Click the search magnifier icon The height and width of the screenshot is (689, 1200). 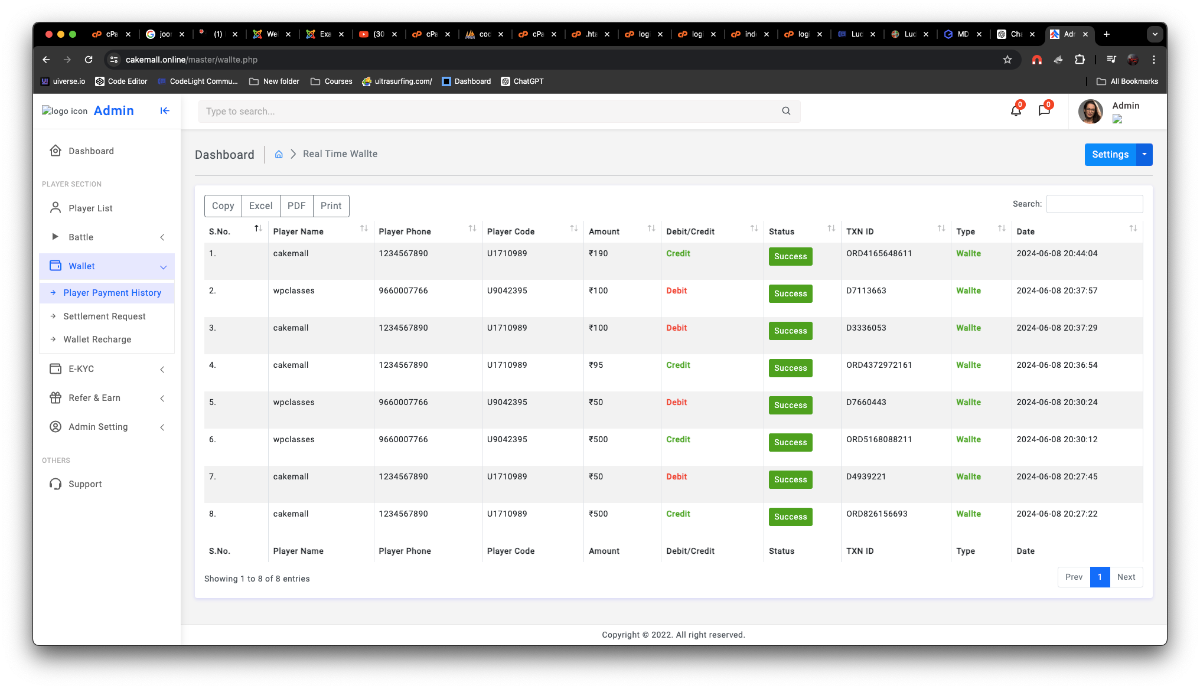[786, 112]
